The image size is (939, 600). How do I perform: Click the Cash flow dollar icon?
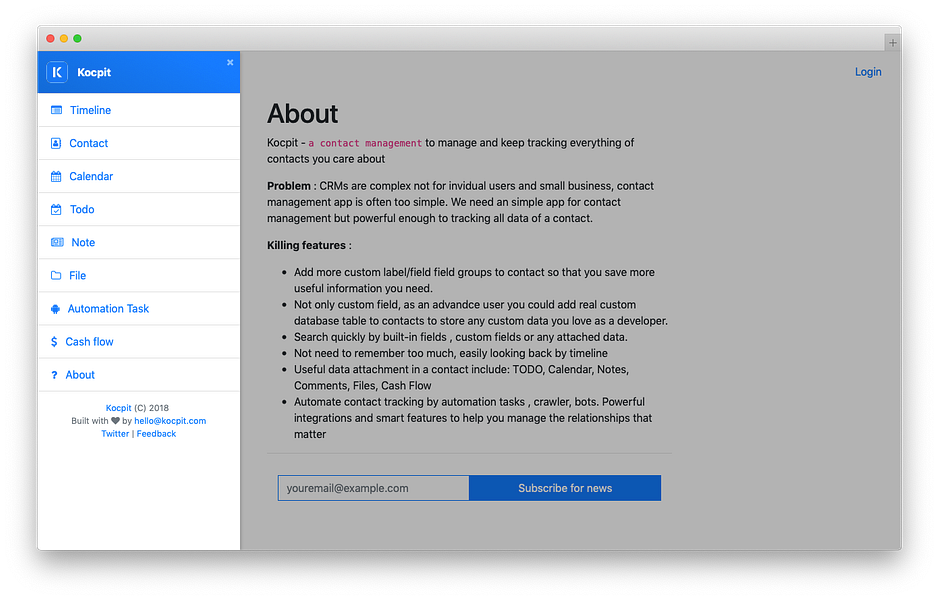click(54, 342)
